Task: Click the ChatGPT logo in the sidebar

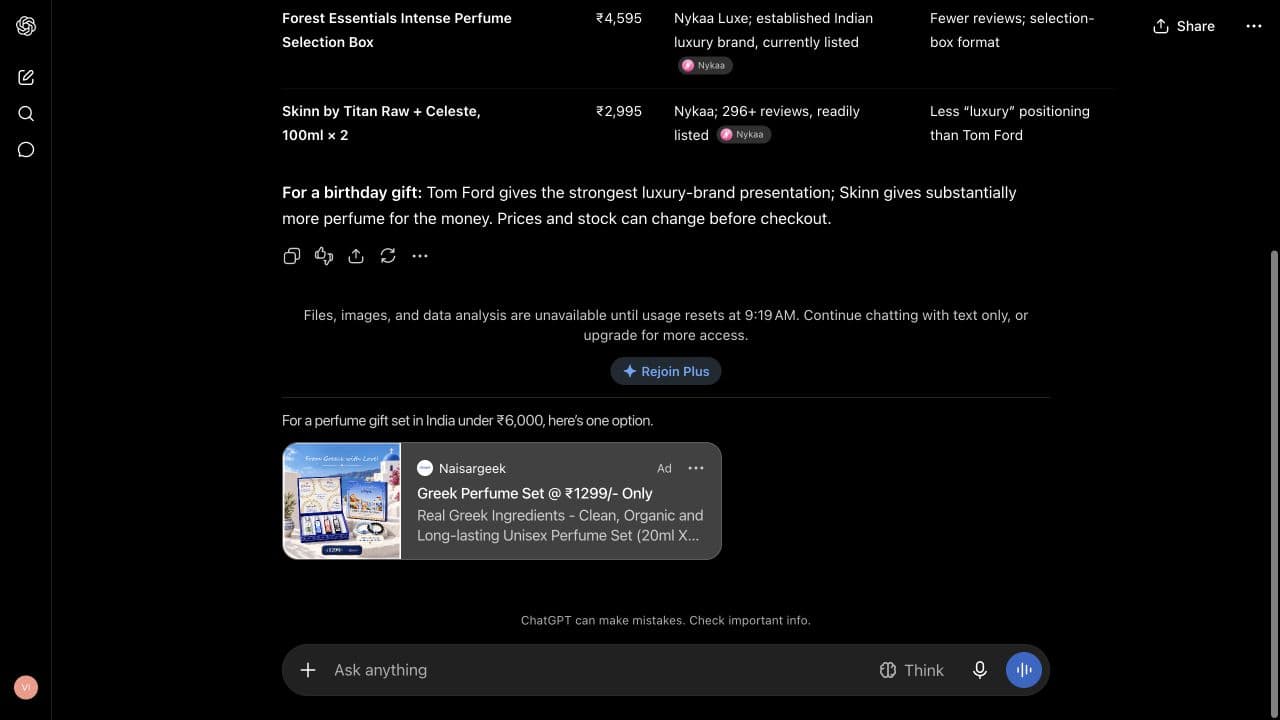Action: pos(26,26)
